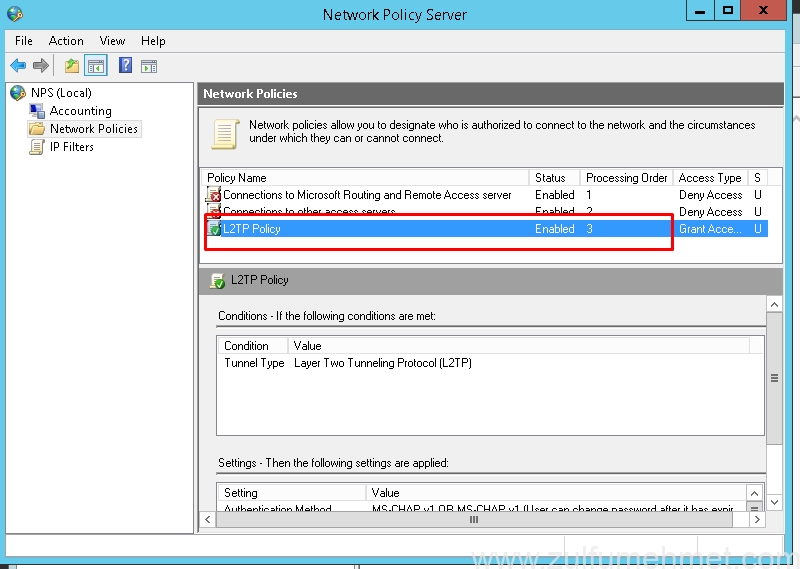Click the Back arrow toolbar icon
The height and width of the screenshot is (569, 800).
(x=18, y=65)
